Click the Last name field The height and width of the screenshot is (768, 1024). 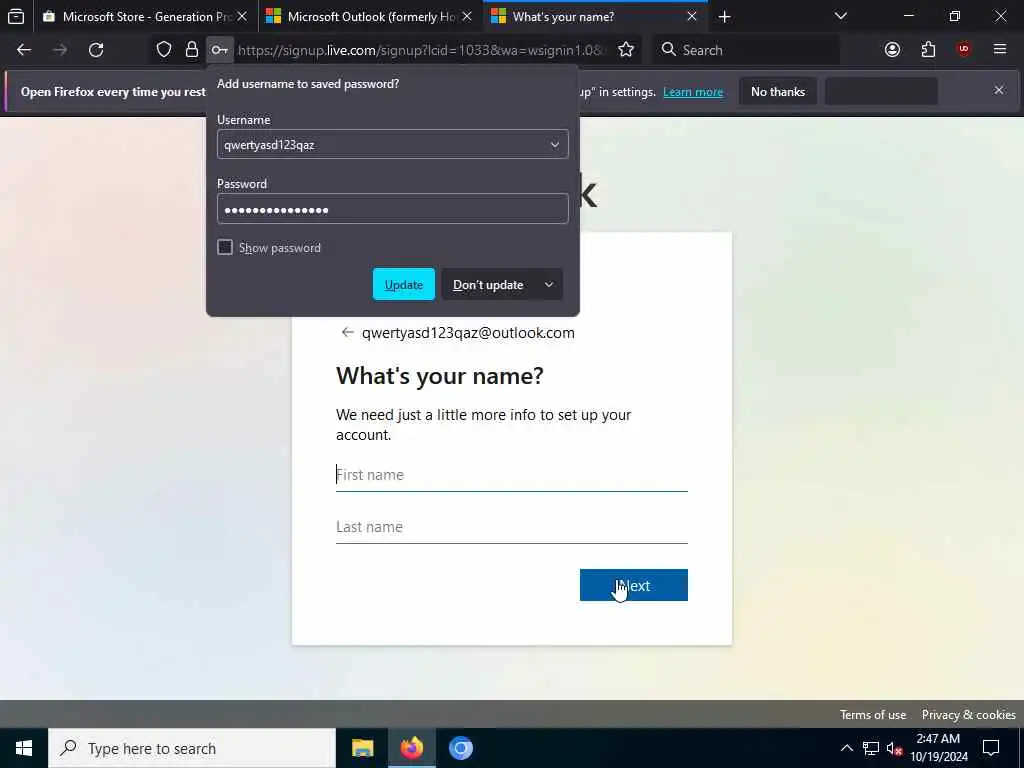tap(511, 527)
